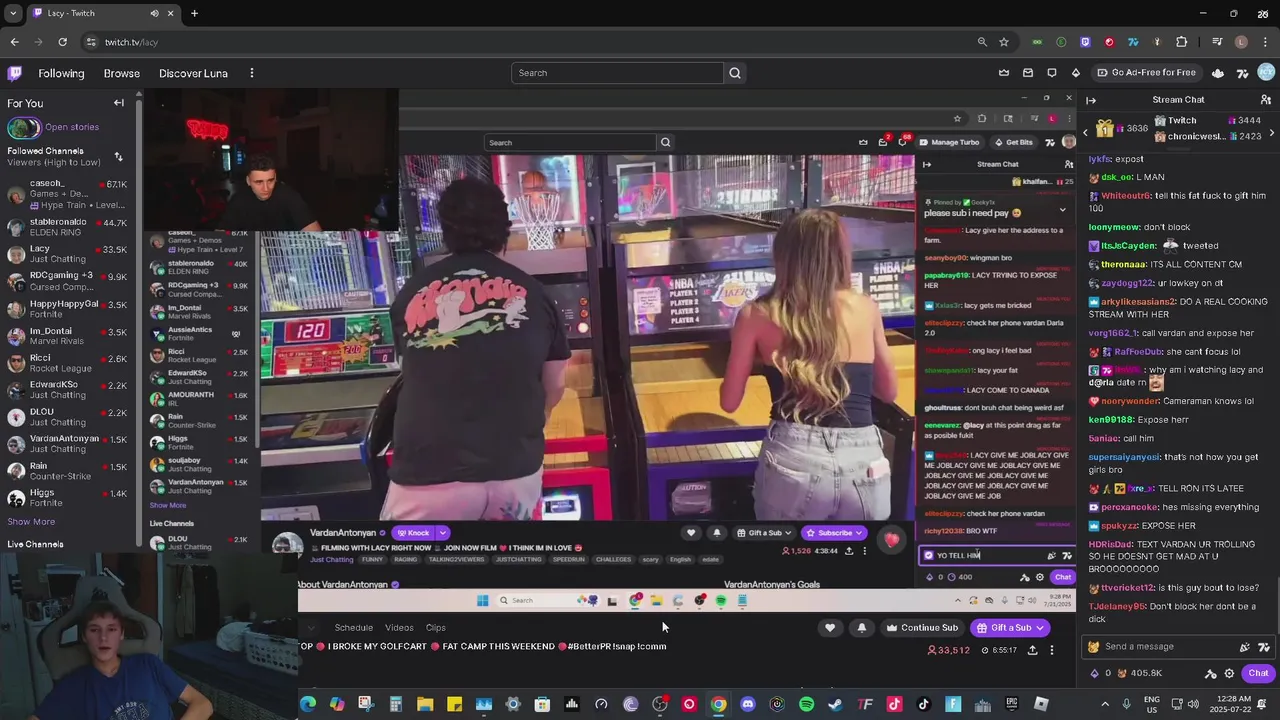Expand Gift a Sub dropdown
The image size is (1280, 720).
click(1041, 628)
